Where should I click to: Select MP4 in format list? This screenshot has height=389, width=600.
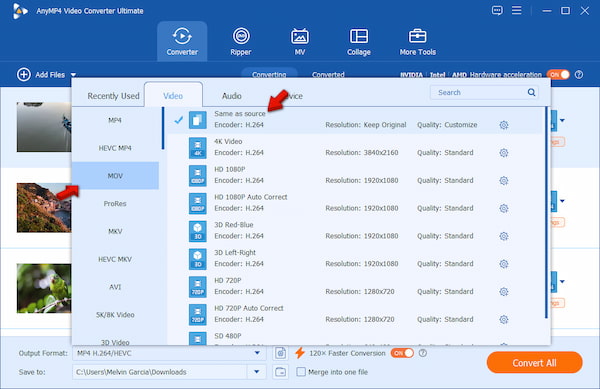pyautogui.click(x=115, y=120)
